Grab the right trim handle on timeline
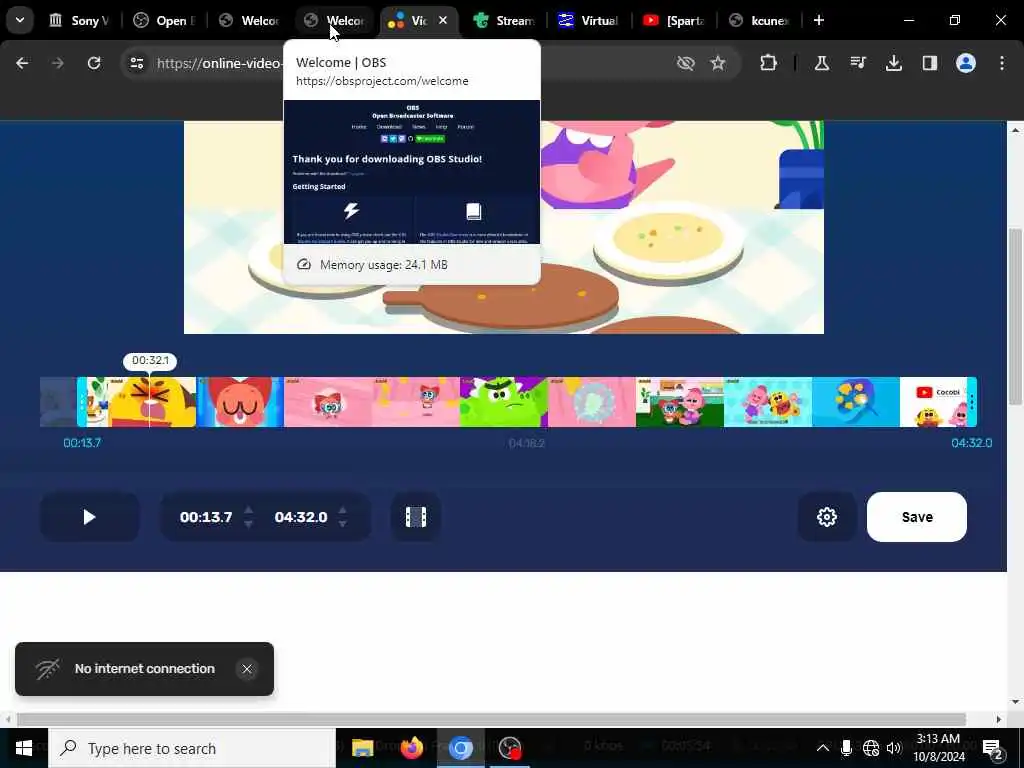Screen dimensions: 1024x768 [972, 402]
